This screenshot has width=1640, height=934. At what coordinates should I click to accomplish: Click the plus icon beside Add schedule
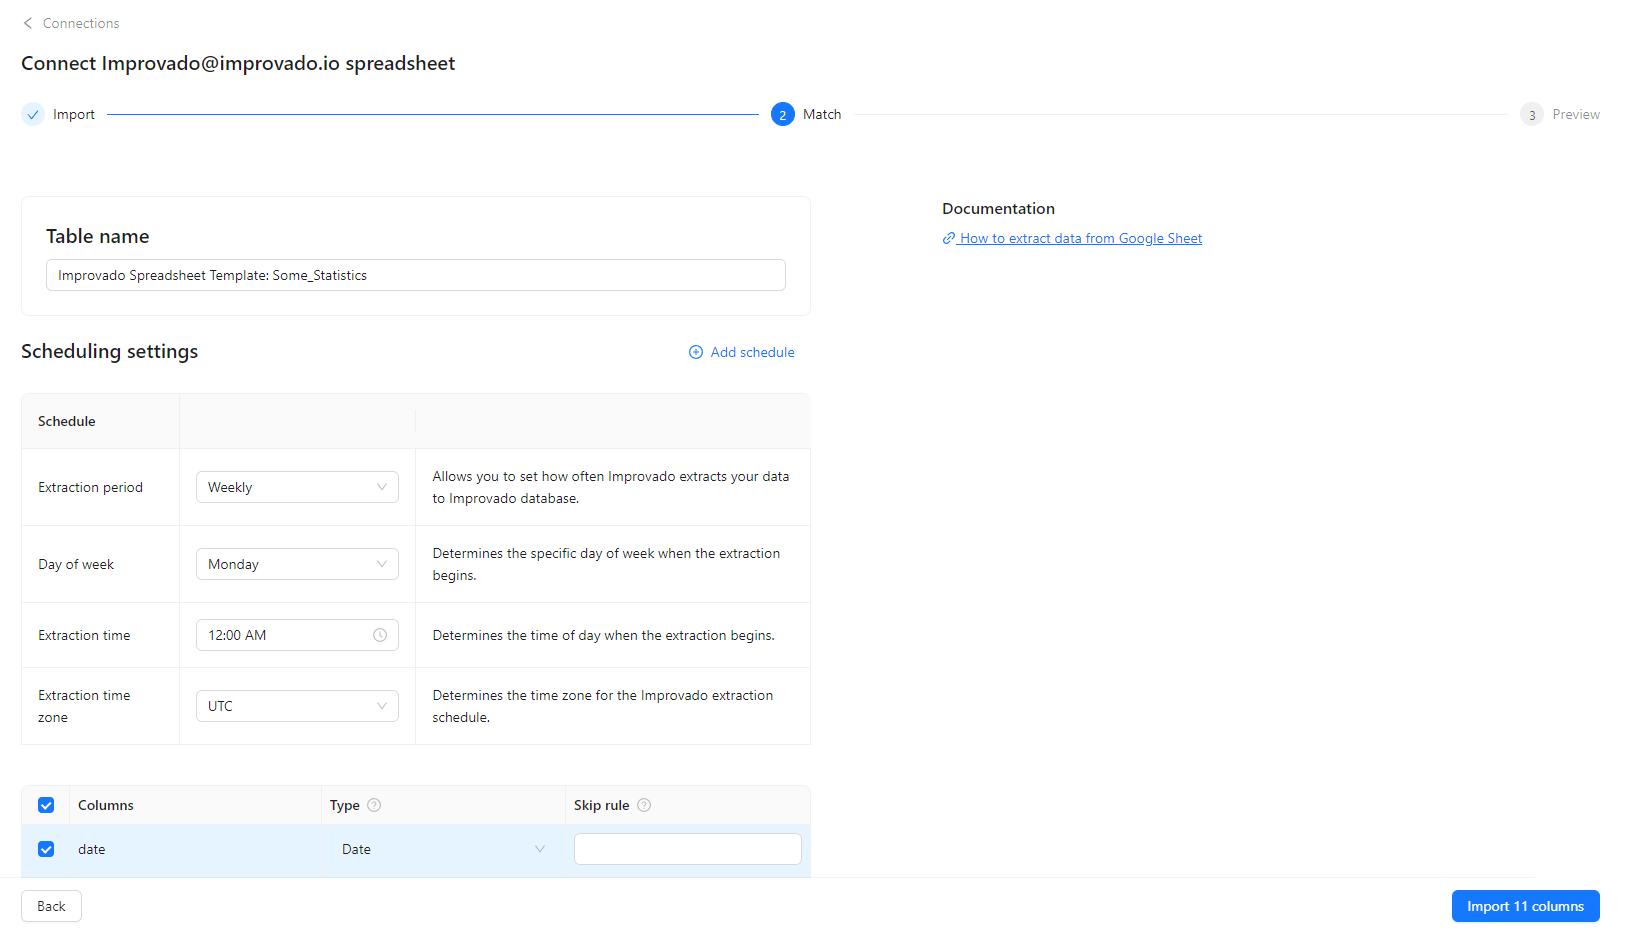click(696, 352)
